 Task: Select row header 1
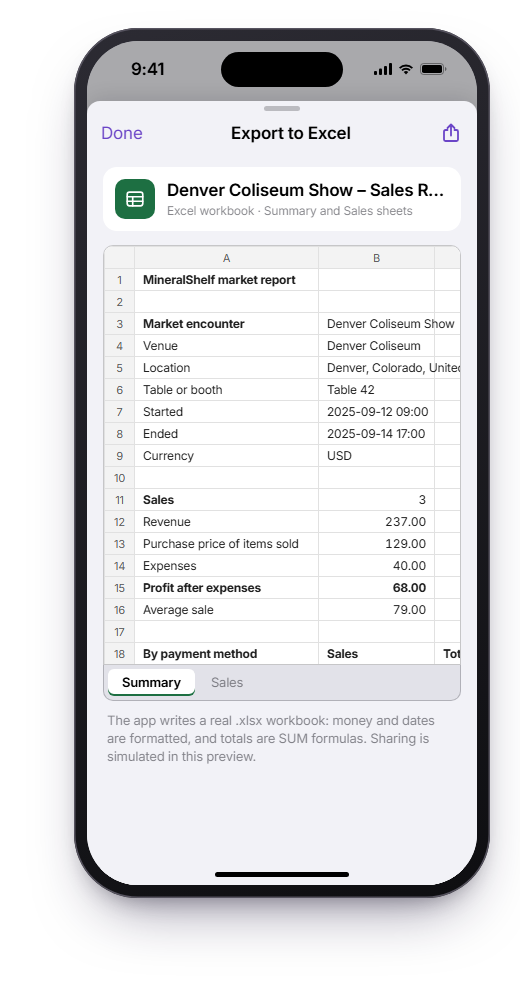click(119, 280)
